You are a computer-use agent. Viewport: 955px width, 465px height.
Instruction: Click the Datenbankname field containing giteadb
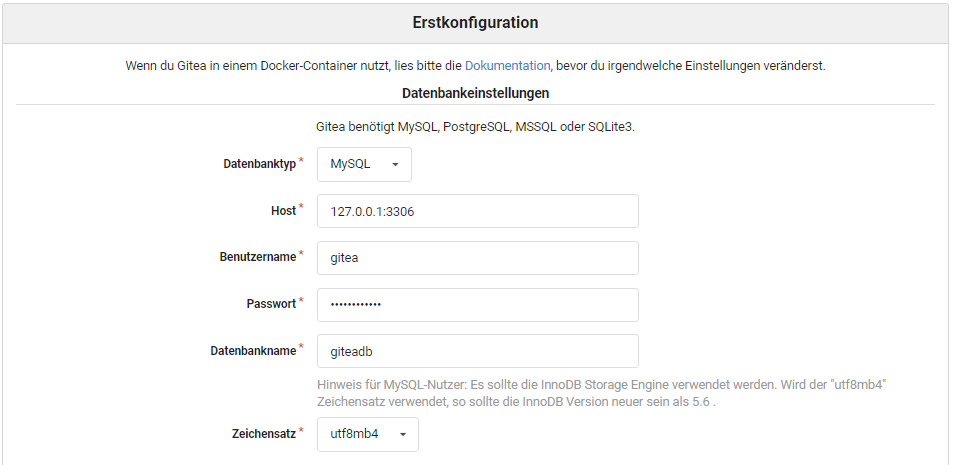tap(477, 351)
